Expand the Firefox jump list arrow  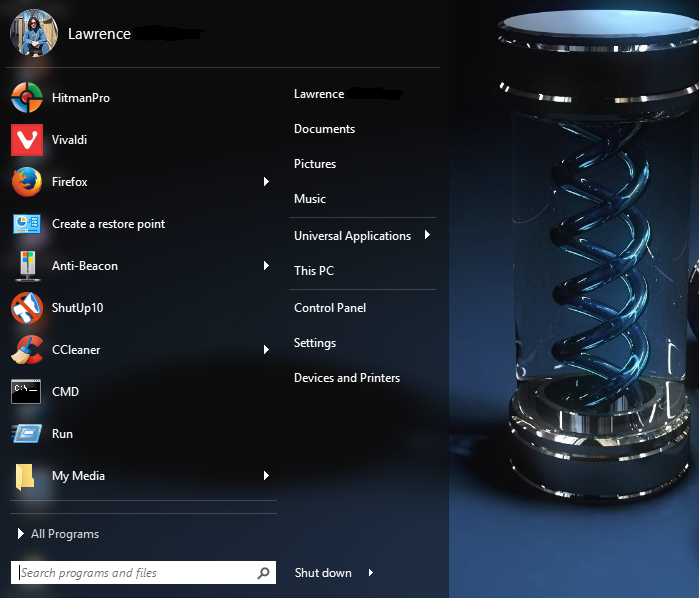pos(266,181)
